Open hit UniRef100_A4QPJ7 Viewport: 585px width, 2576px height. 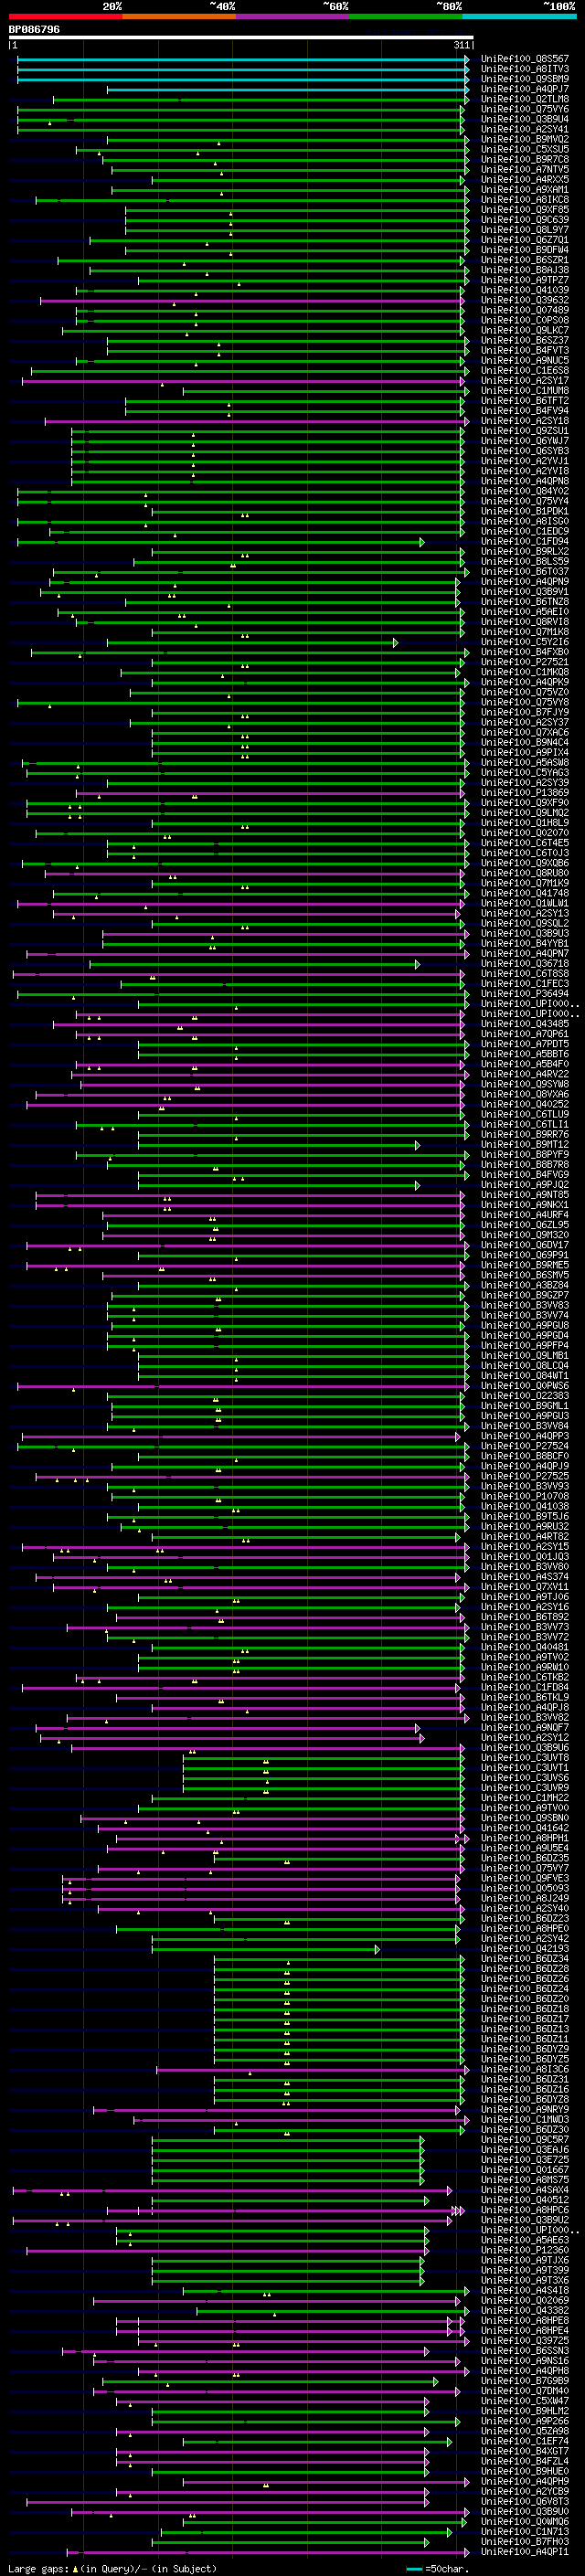point(524,89)
